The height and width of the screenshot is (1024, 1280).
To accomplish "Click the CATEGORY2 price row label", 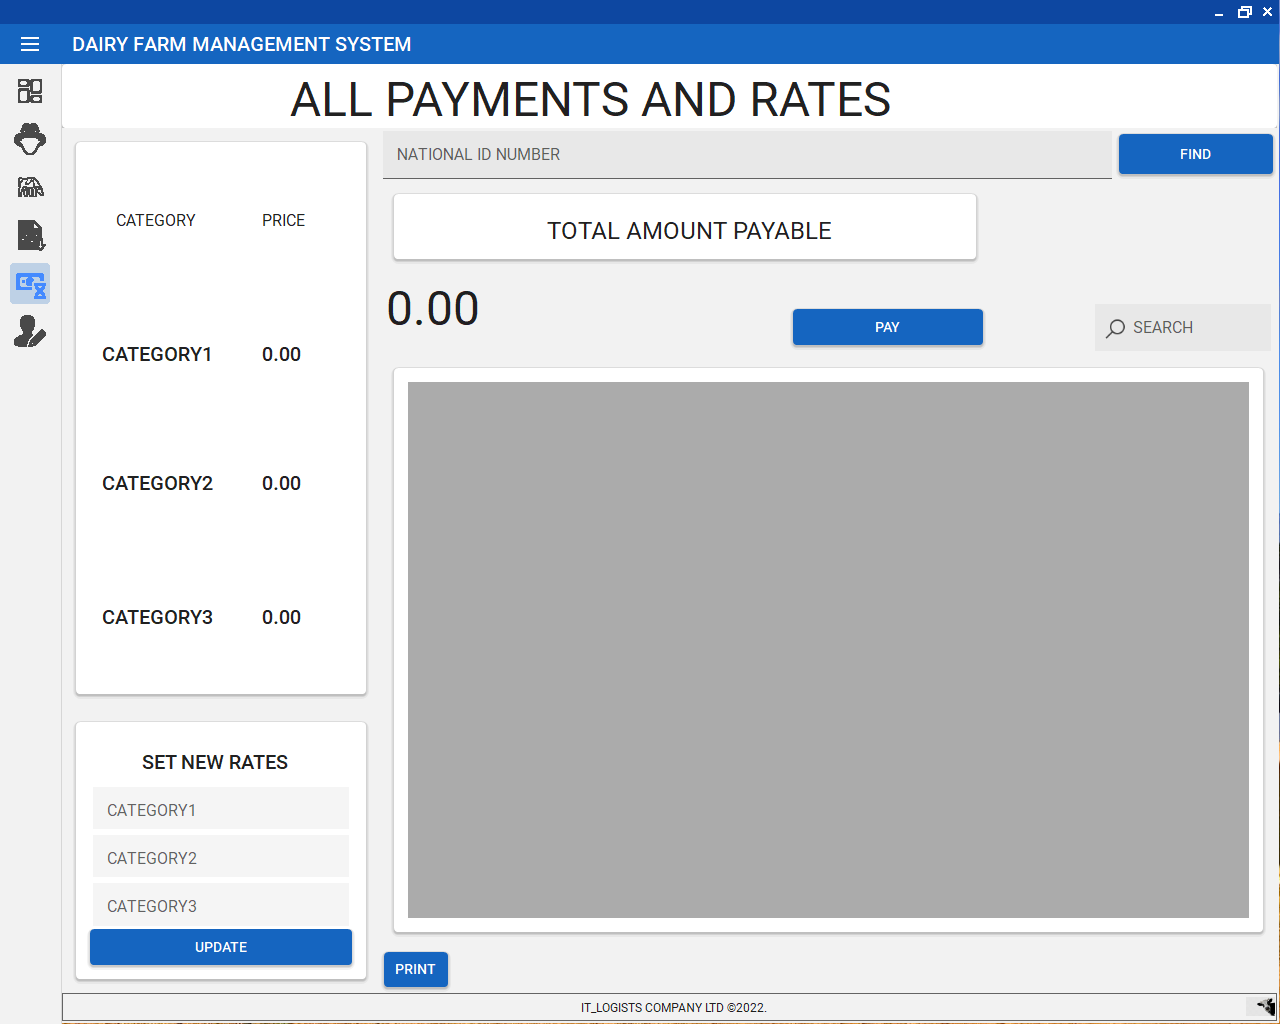I will (x=157, y=483).
